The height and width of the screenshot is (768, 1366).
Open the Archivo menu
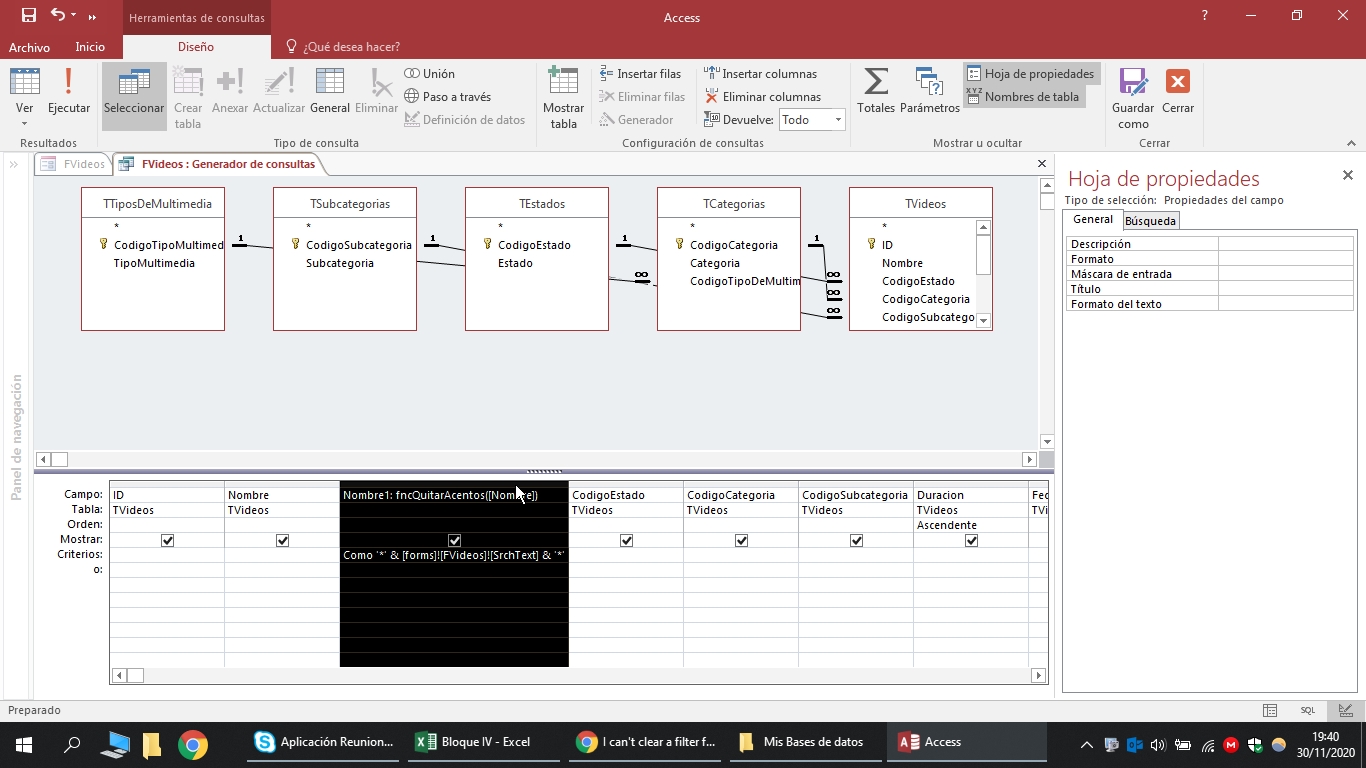coord(29,47)
